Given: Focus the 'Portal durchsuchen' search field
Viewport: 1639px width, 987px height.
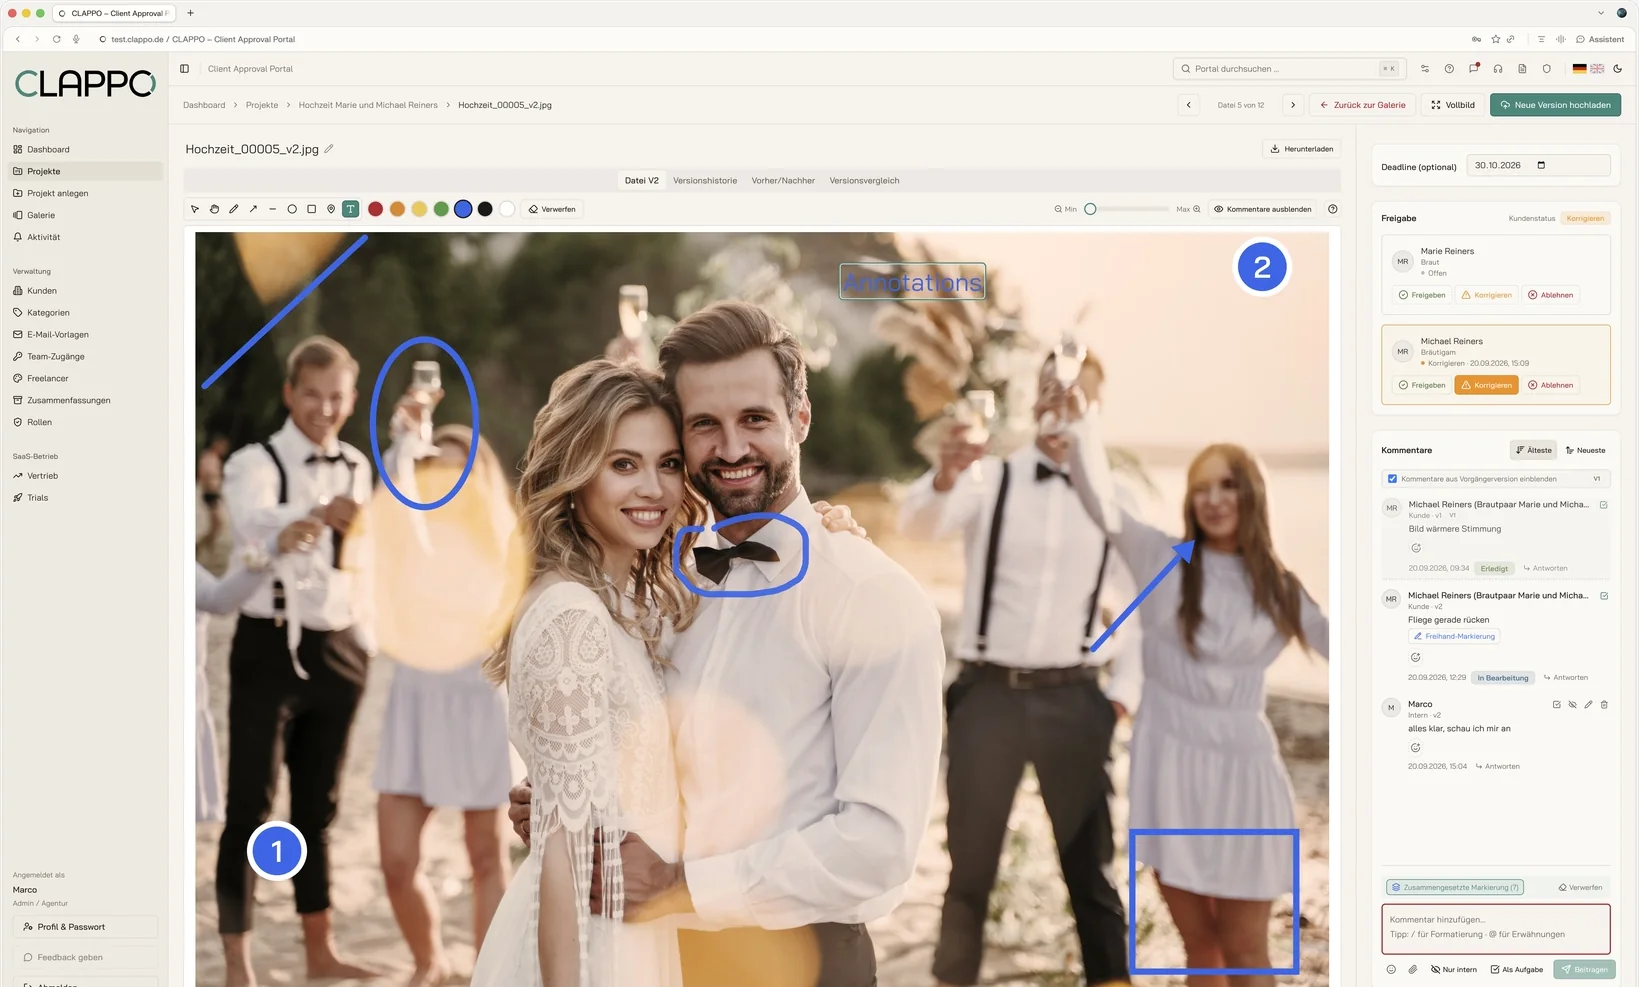Looking at the screenshot, I should [1287, 69].
